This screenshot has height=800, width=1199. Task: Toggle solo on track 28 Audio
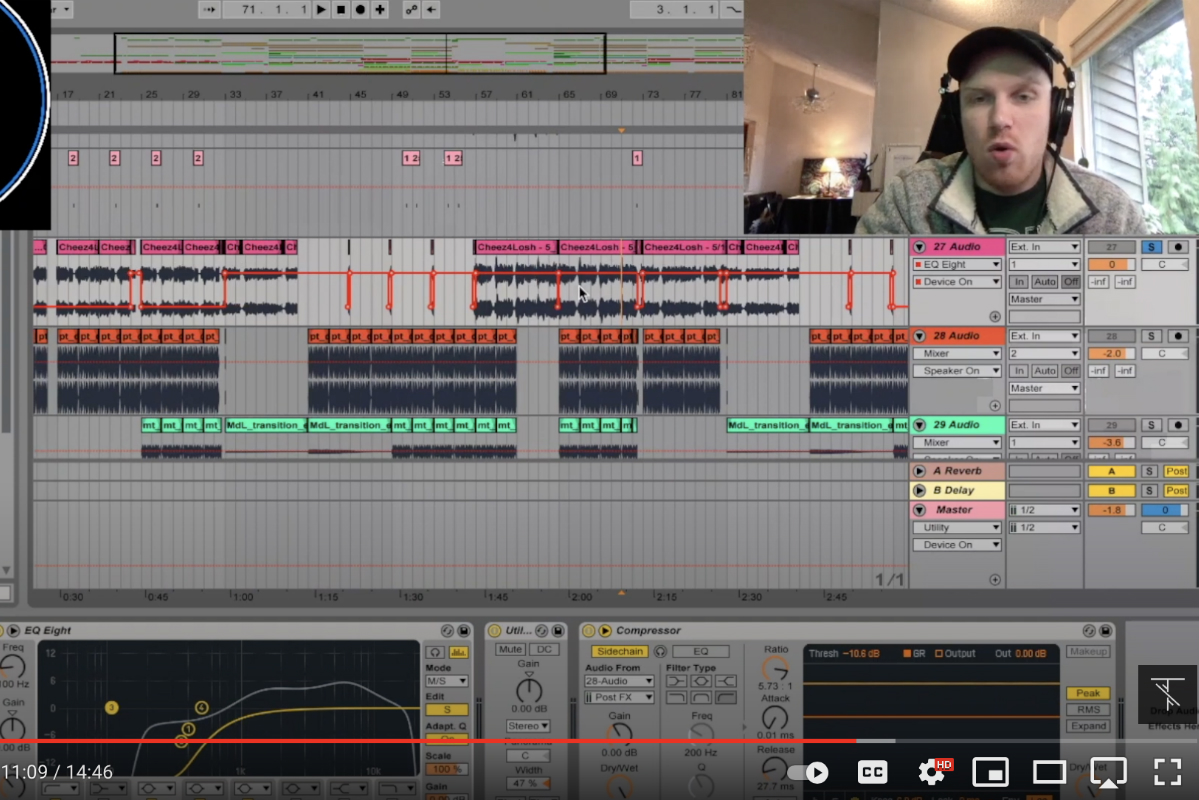click(x=1151, y=336)
